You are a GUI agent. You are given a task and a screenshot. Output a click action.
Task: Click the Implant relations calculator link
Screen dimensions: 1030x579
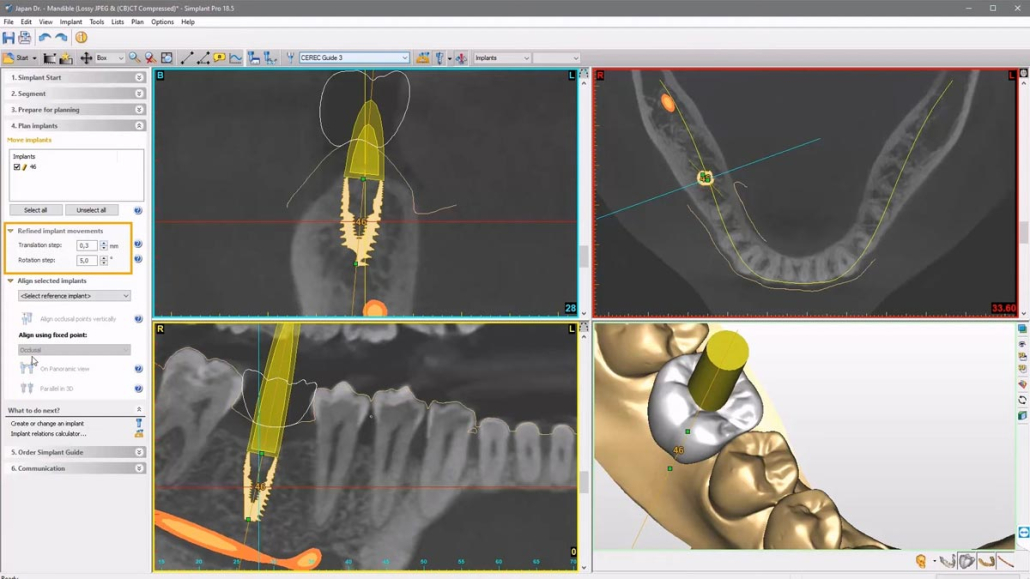click(x=48, y=434)
